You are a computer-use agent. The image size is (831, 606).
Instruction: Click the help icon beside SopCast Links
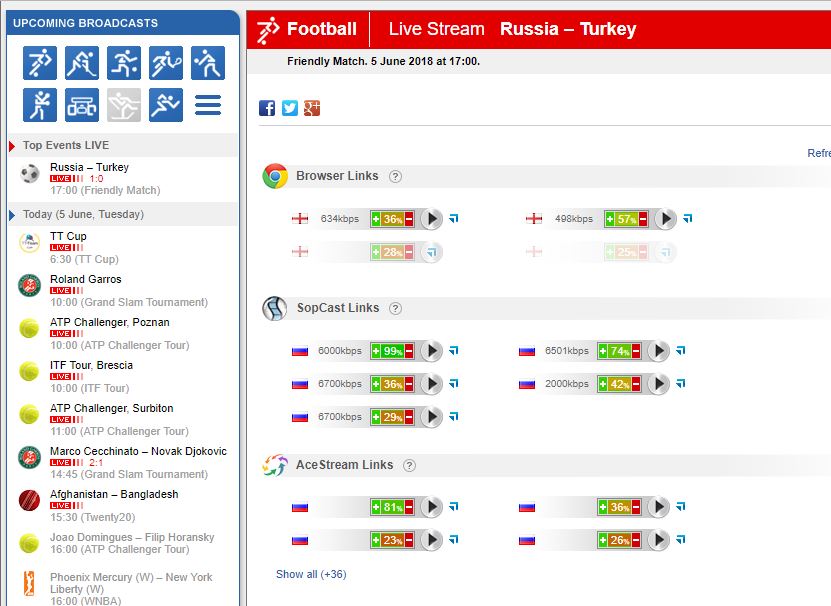395,309
